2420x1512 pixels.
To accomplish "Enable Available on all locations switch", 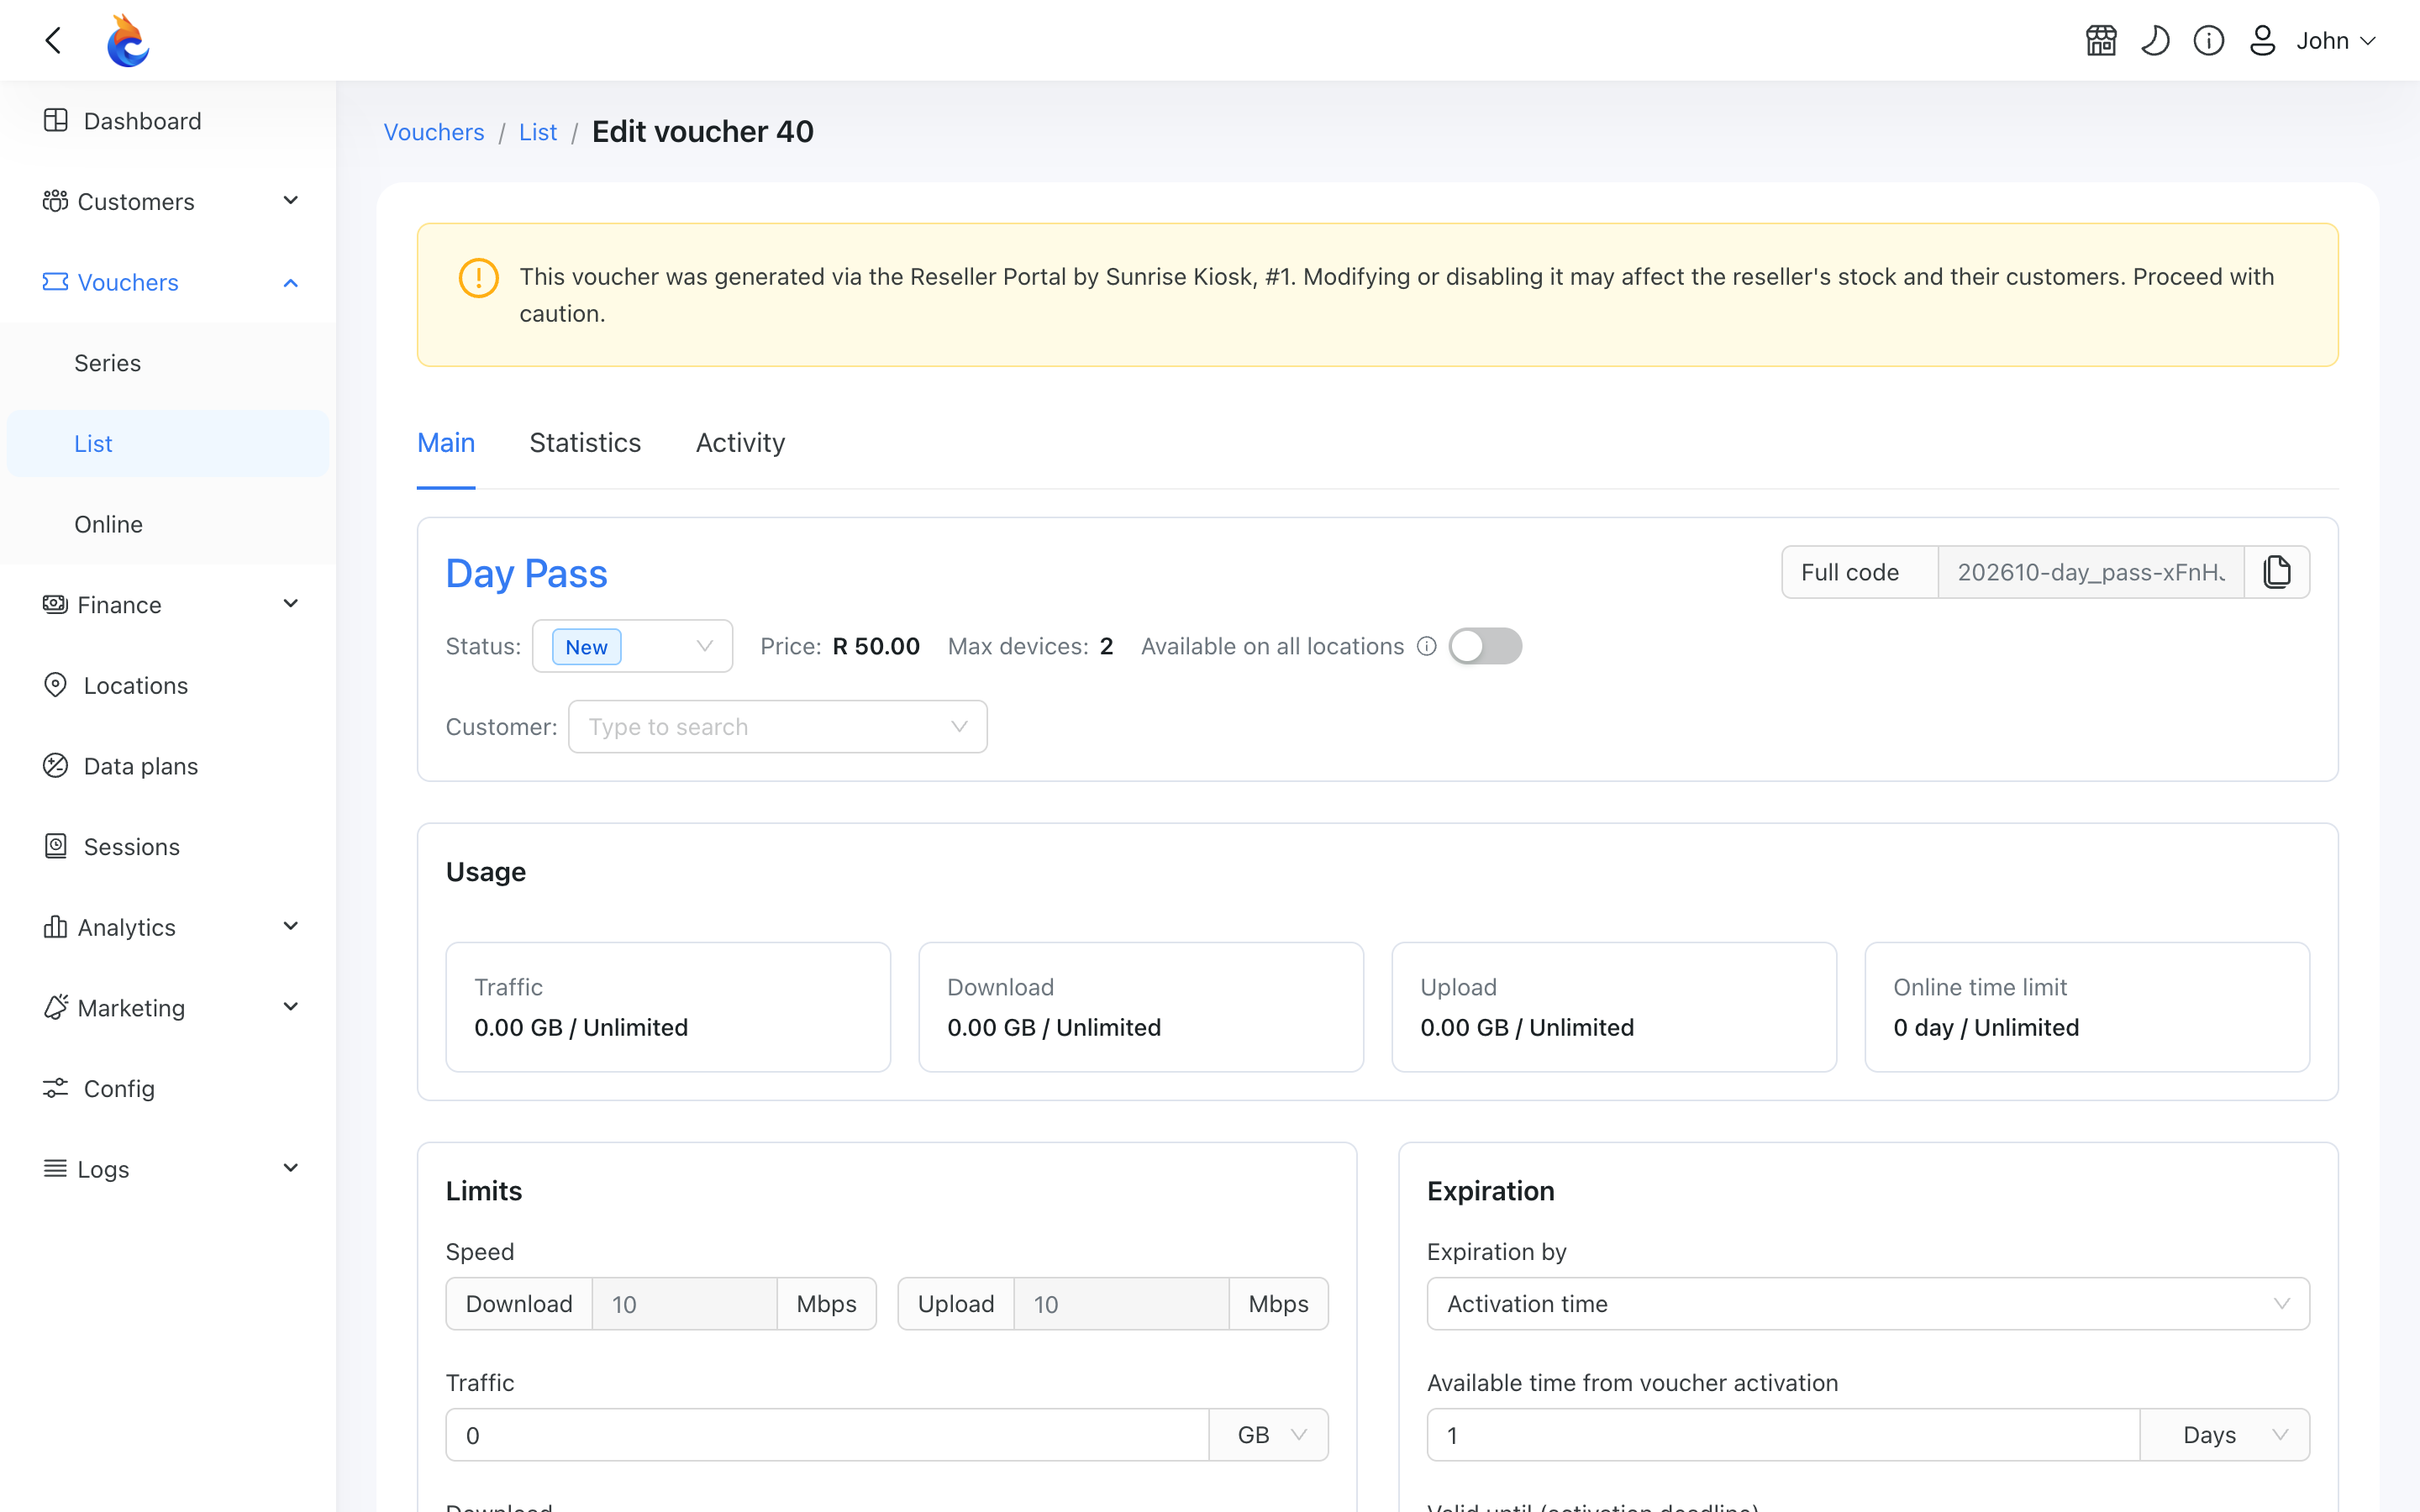I will pyautogui.click(x=1486, y=646).
